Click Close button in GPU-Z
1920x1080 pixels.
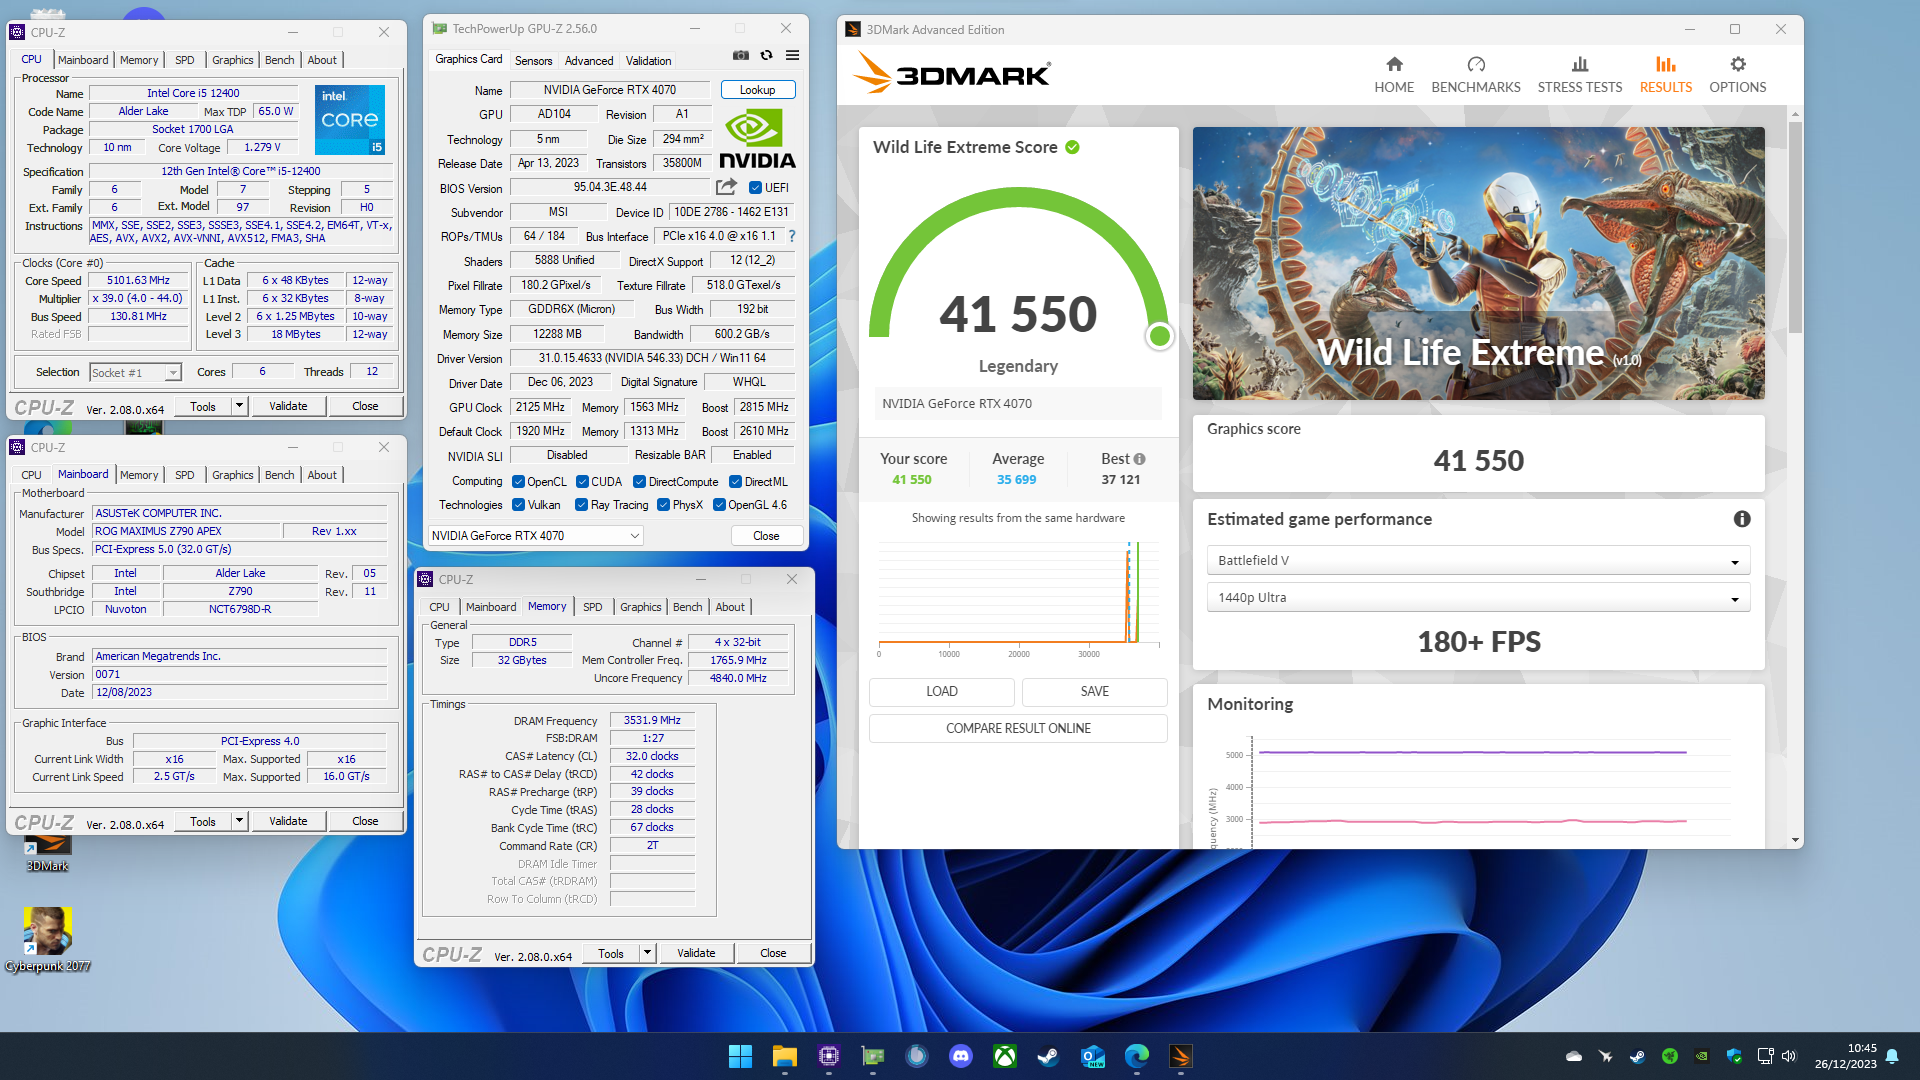766,536
